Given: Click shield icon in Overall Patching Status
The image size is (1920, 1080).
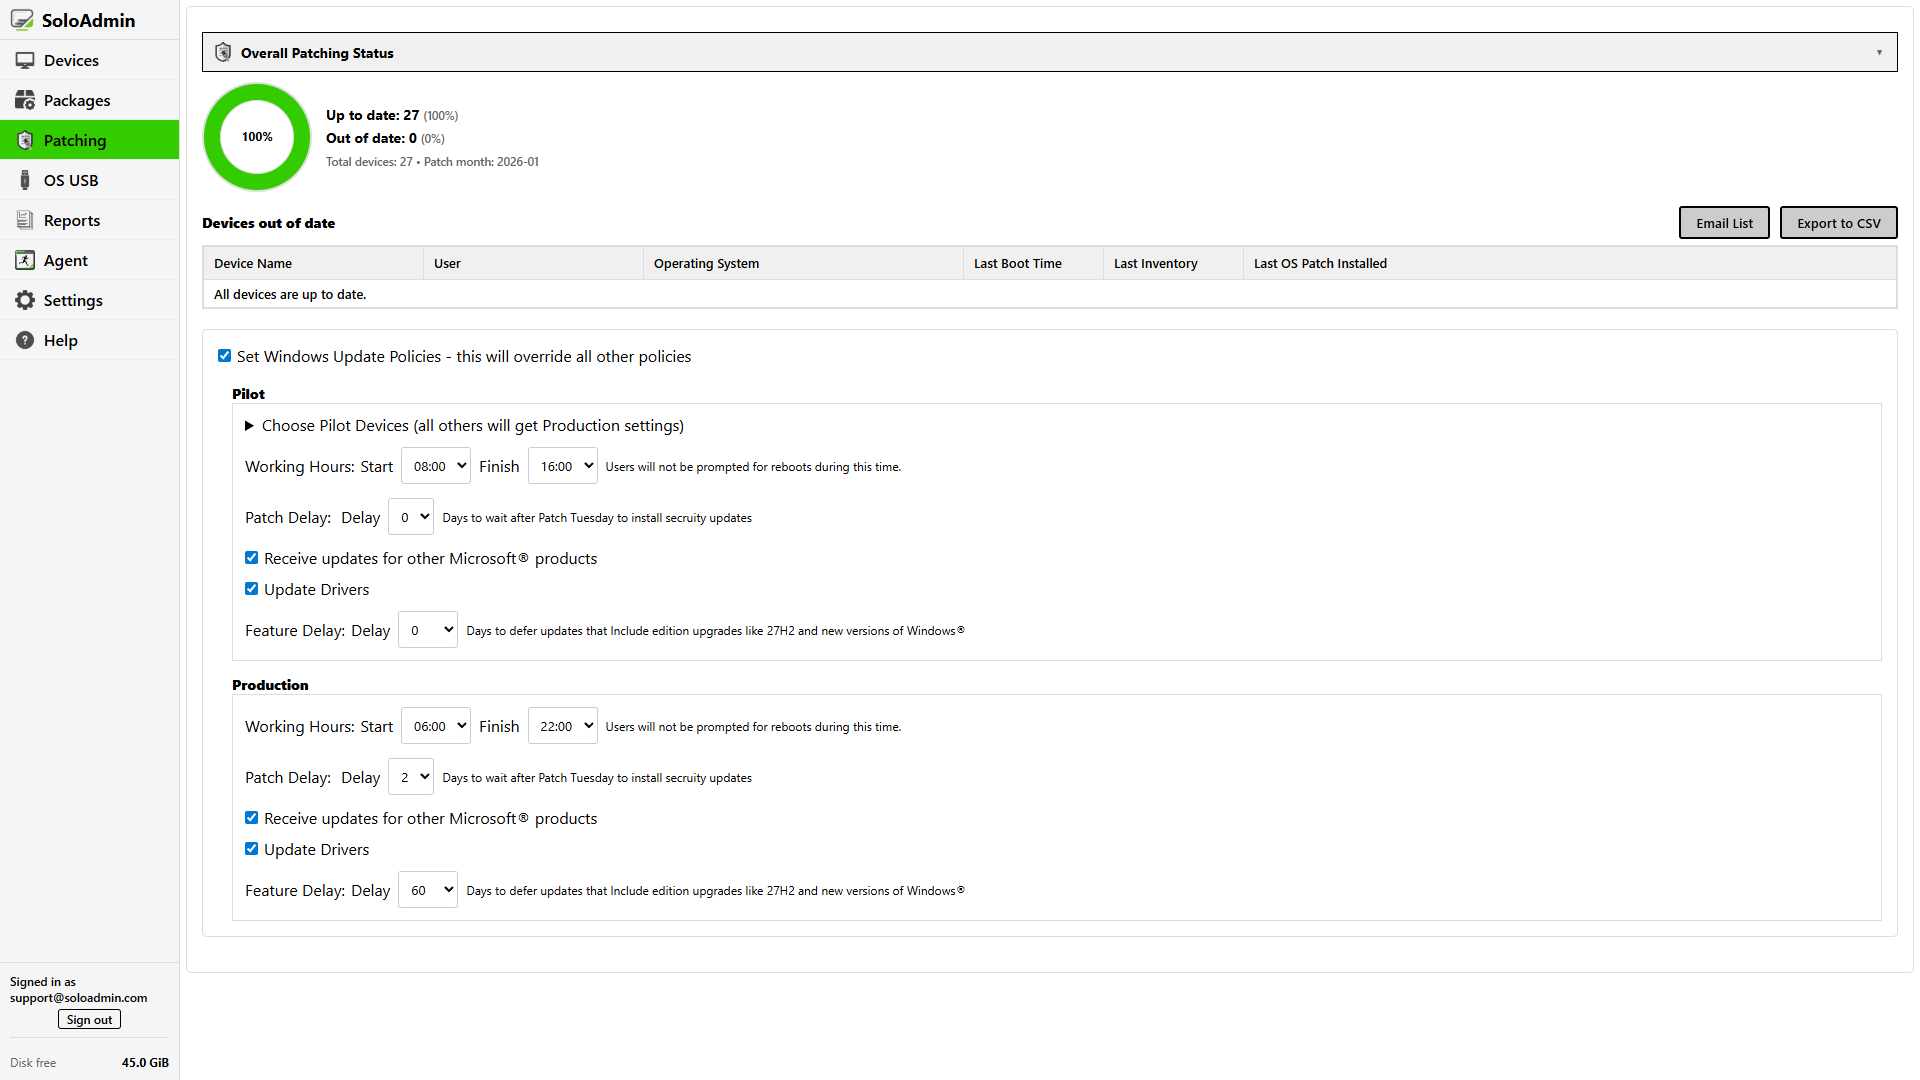Looking at the screenshot, I should 223,53.
